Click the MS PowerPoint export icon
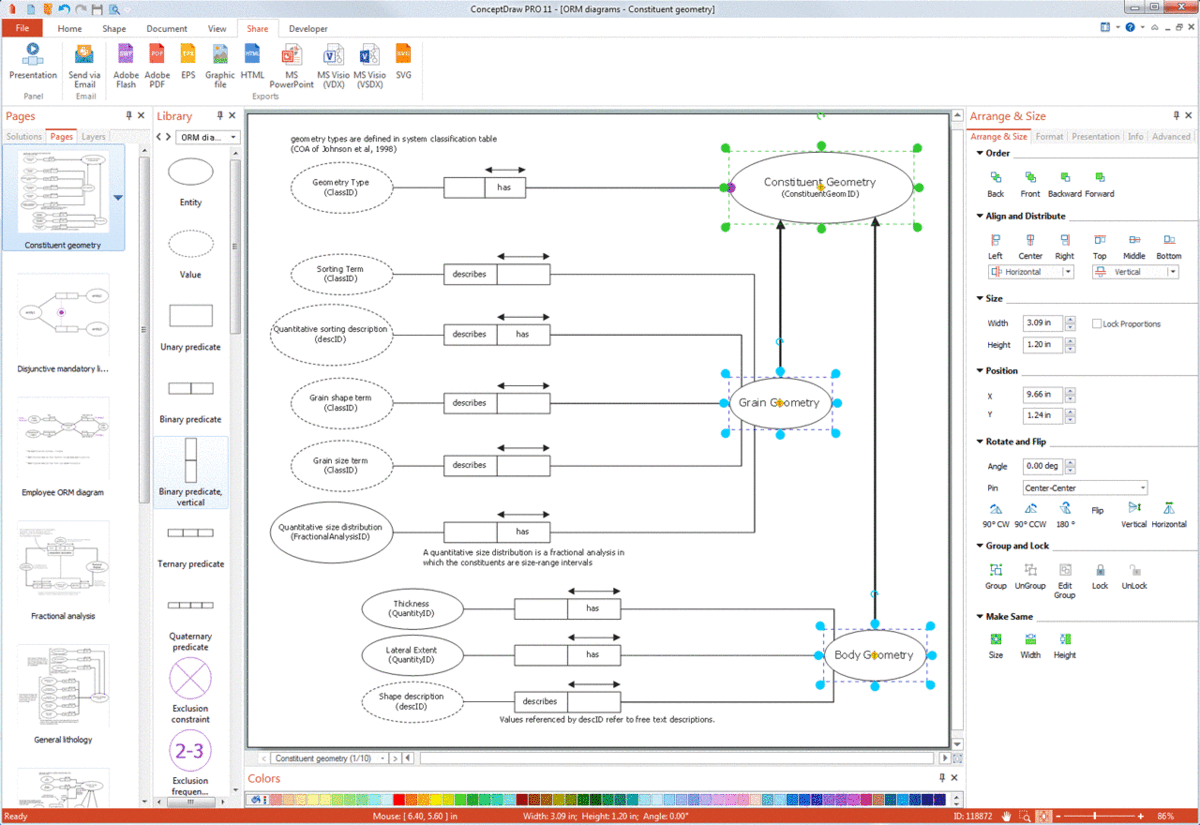The width and height of the screenshot is (1200, 825). pyautogui.click(x=291, y=56)
